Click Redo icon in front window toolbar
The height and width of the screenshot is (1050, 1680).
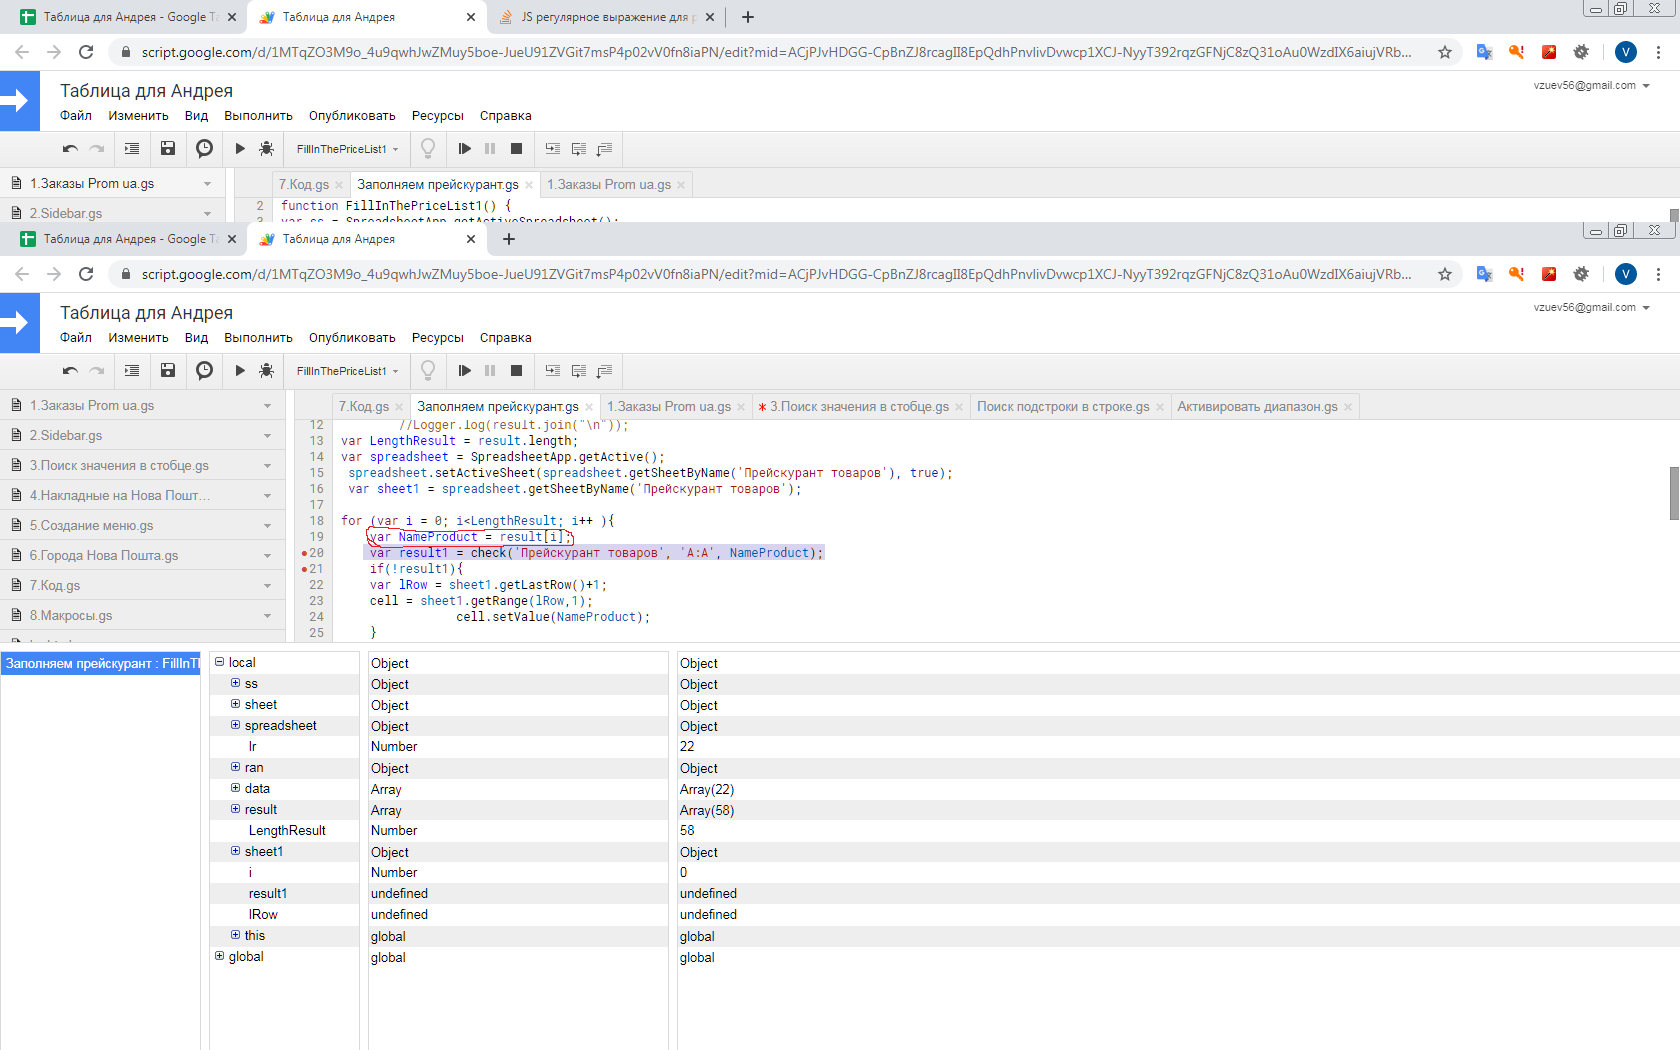pos(97,371)
